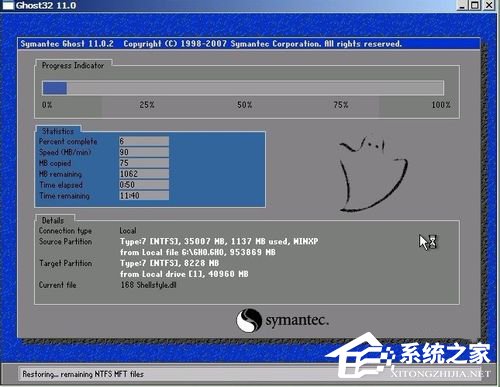Select the Percent complete value field
500x387 pixels.
point(144,141)
